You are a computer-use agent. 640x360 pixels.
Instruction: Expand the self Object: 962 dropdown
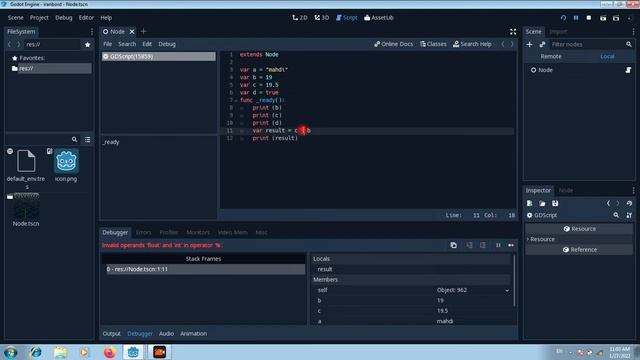tap(507, 290)
